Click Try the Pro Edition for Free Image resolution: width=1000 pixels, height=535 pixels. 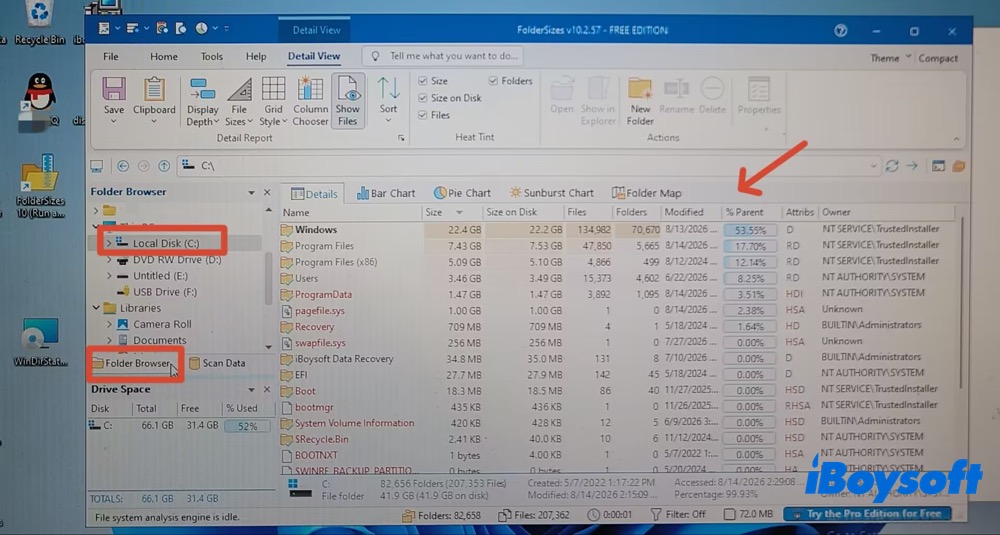[x=867, y=514]
